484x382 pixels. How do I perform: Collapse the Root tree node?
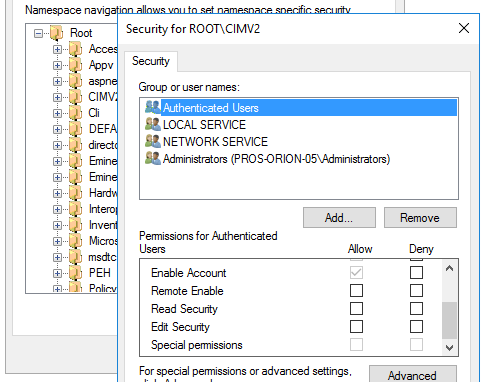click(38, 33)
